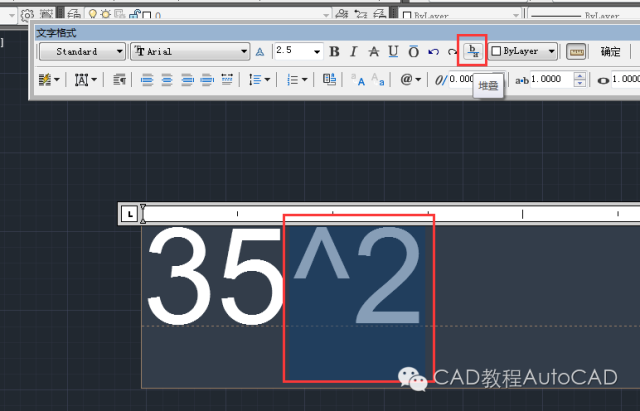Toggle the ruler display button

click(x=576, y=52)
